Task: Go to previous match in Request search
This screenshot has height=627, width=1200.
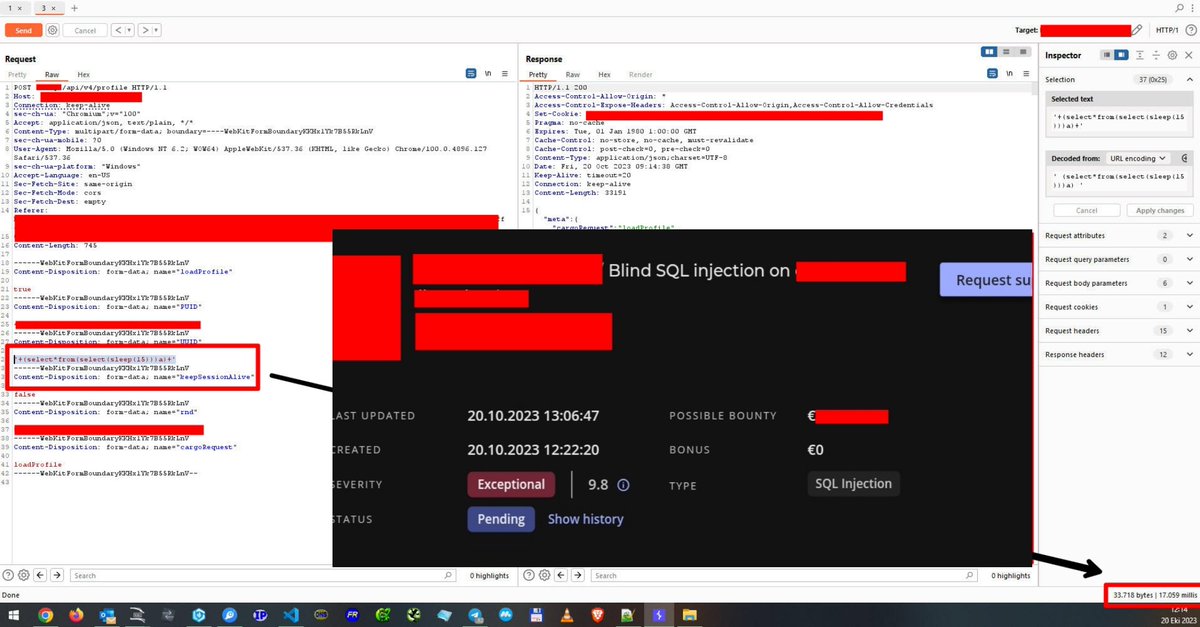Action: click(x=40, y=575)
